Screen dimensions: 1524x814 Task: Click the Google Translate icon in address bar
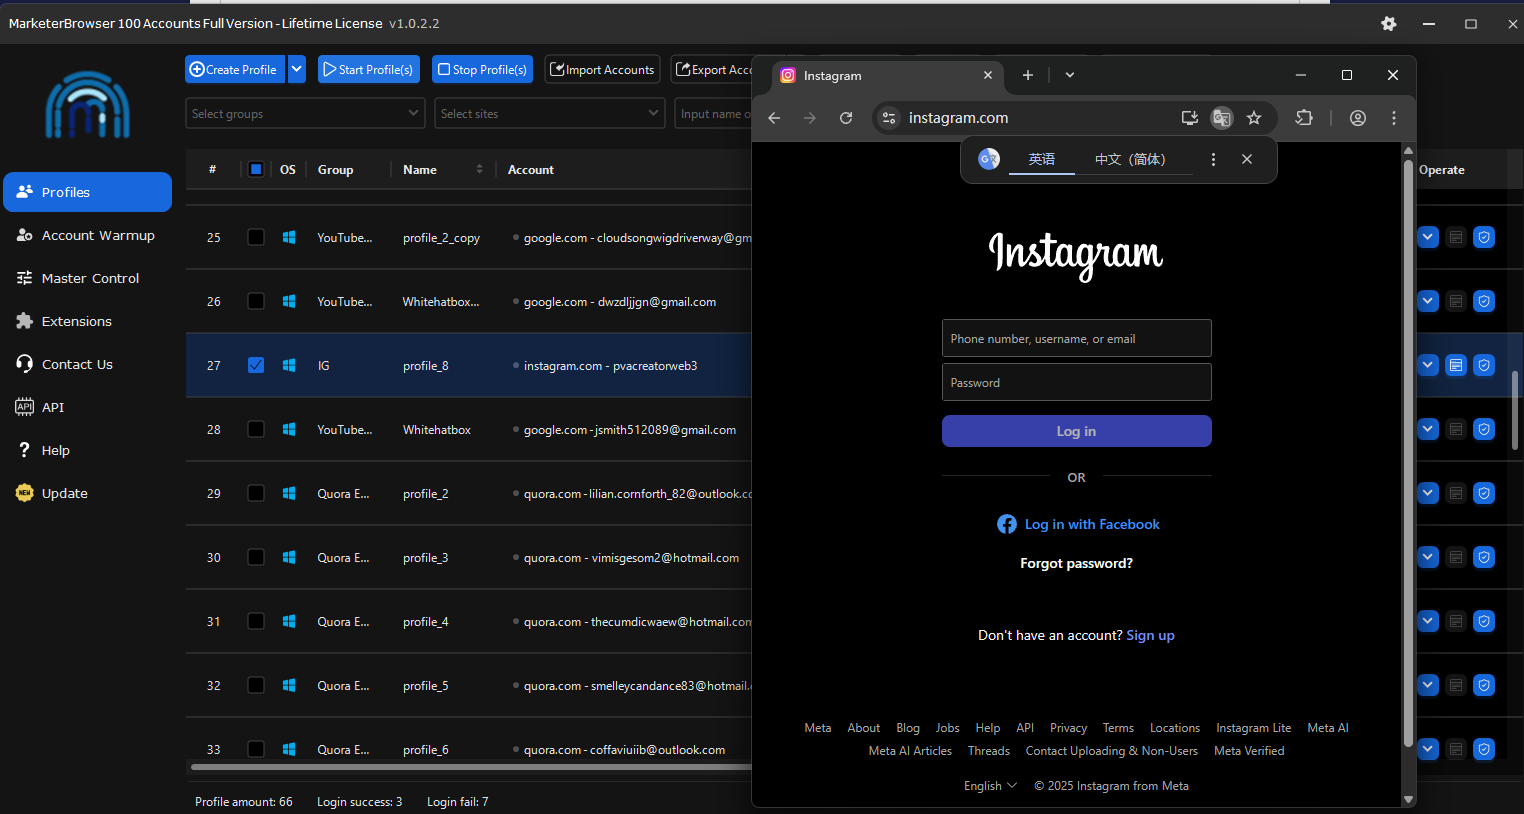1222,118
